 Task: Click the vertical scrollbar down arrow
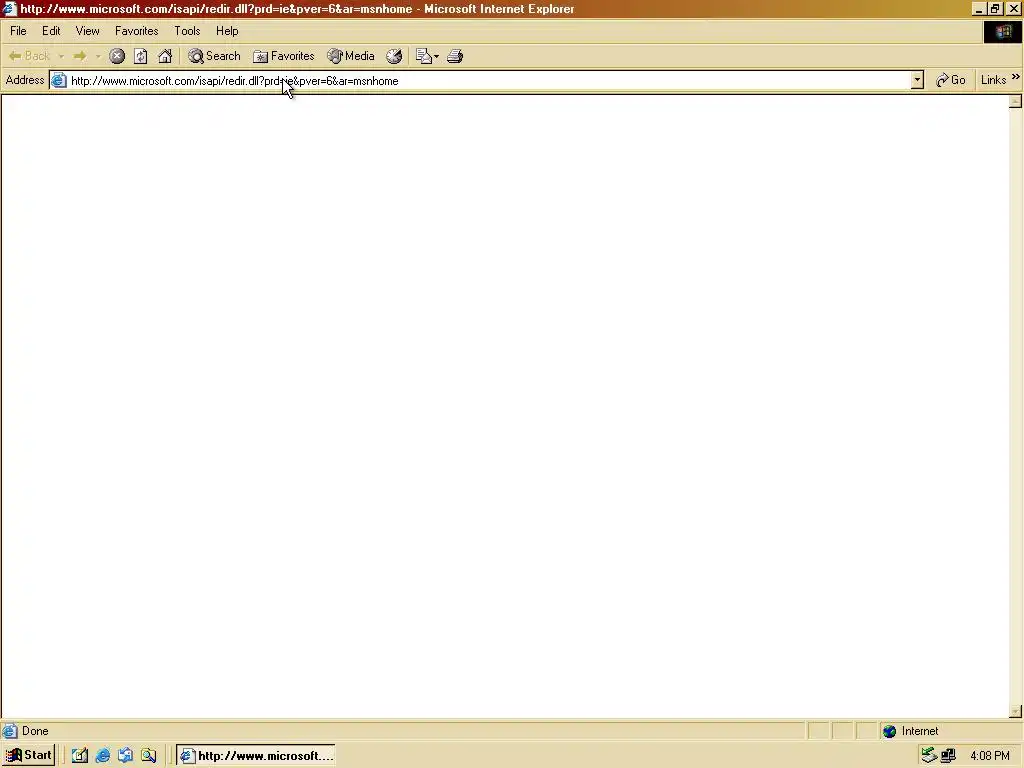point(1015,711)
